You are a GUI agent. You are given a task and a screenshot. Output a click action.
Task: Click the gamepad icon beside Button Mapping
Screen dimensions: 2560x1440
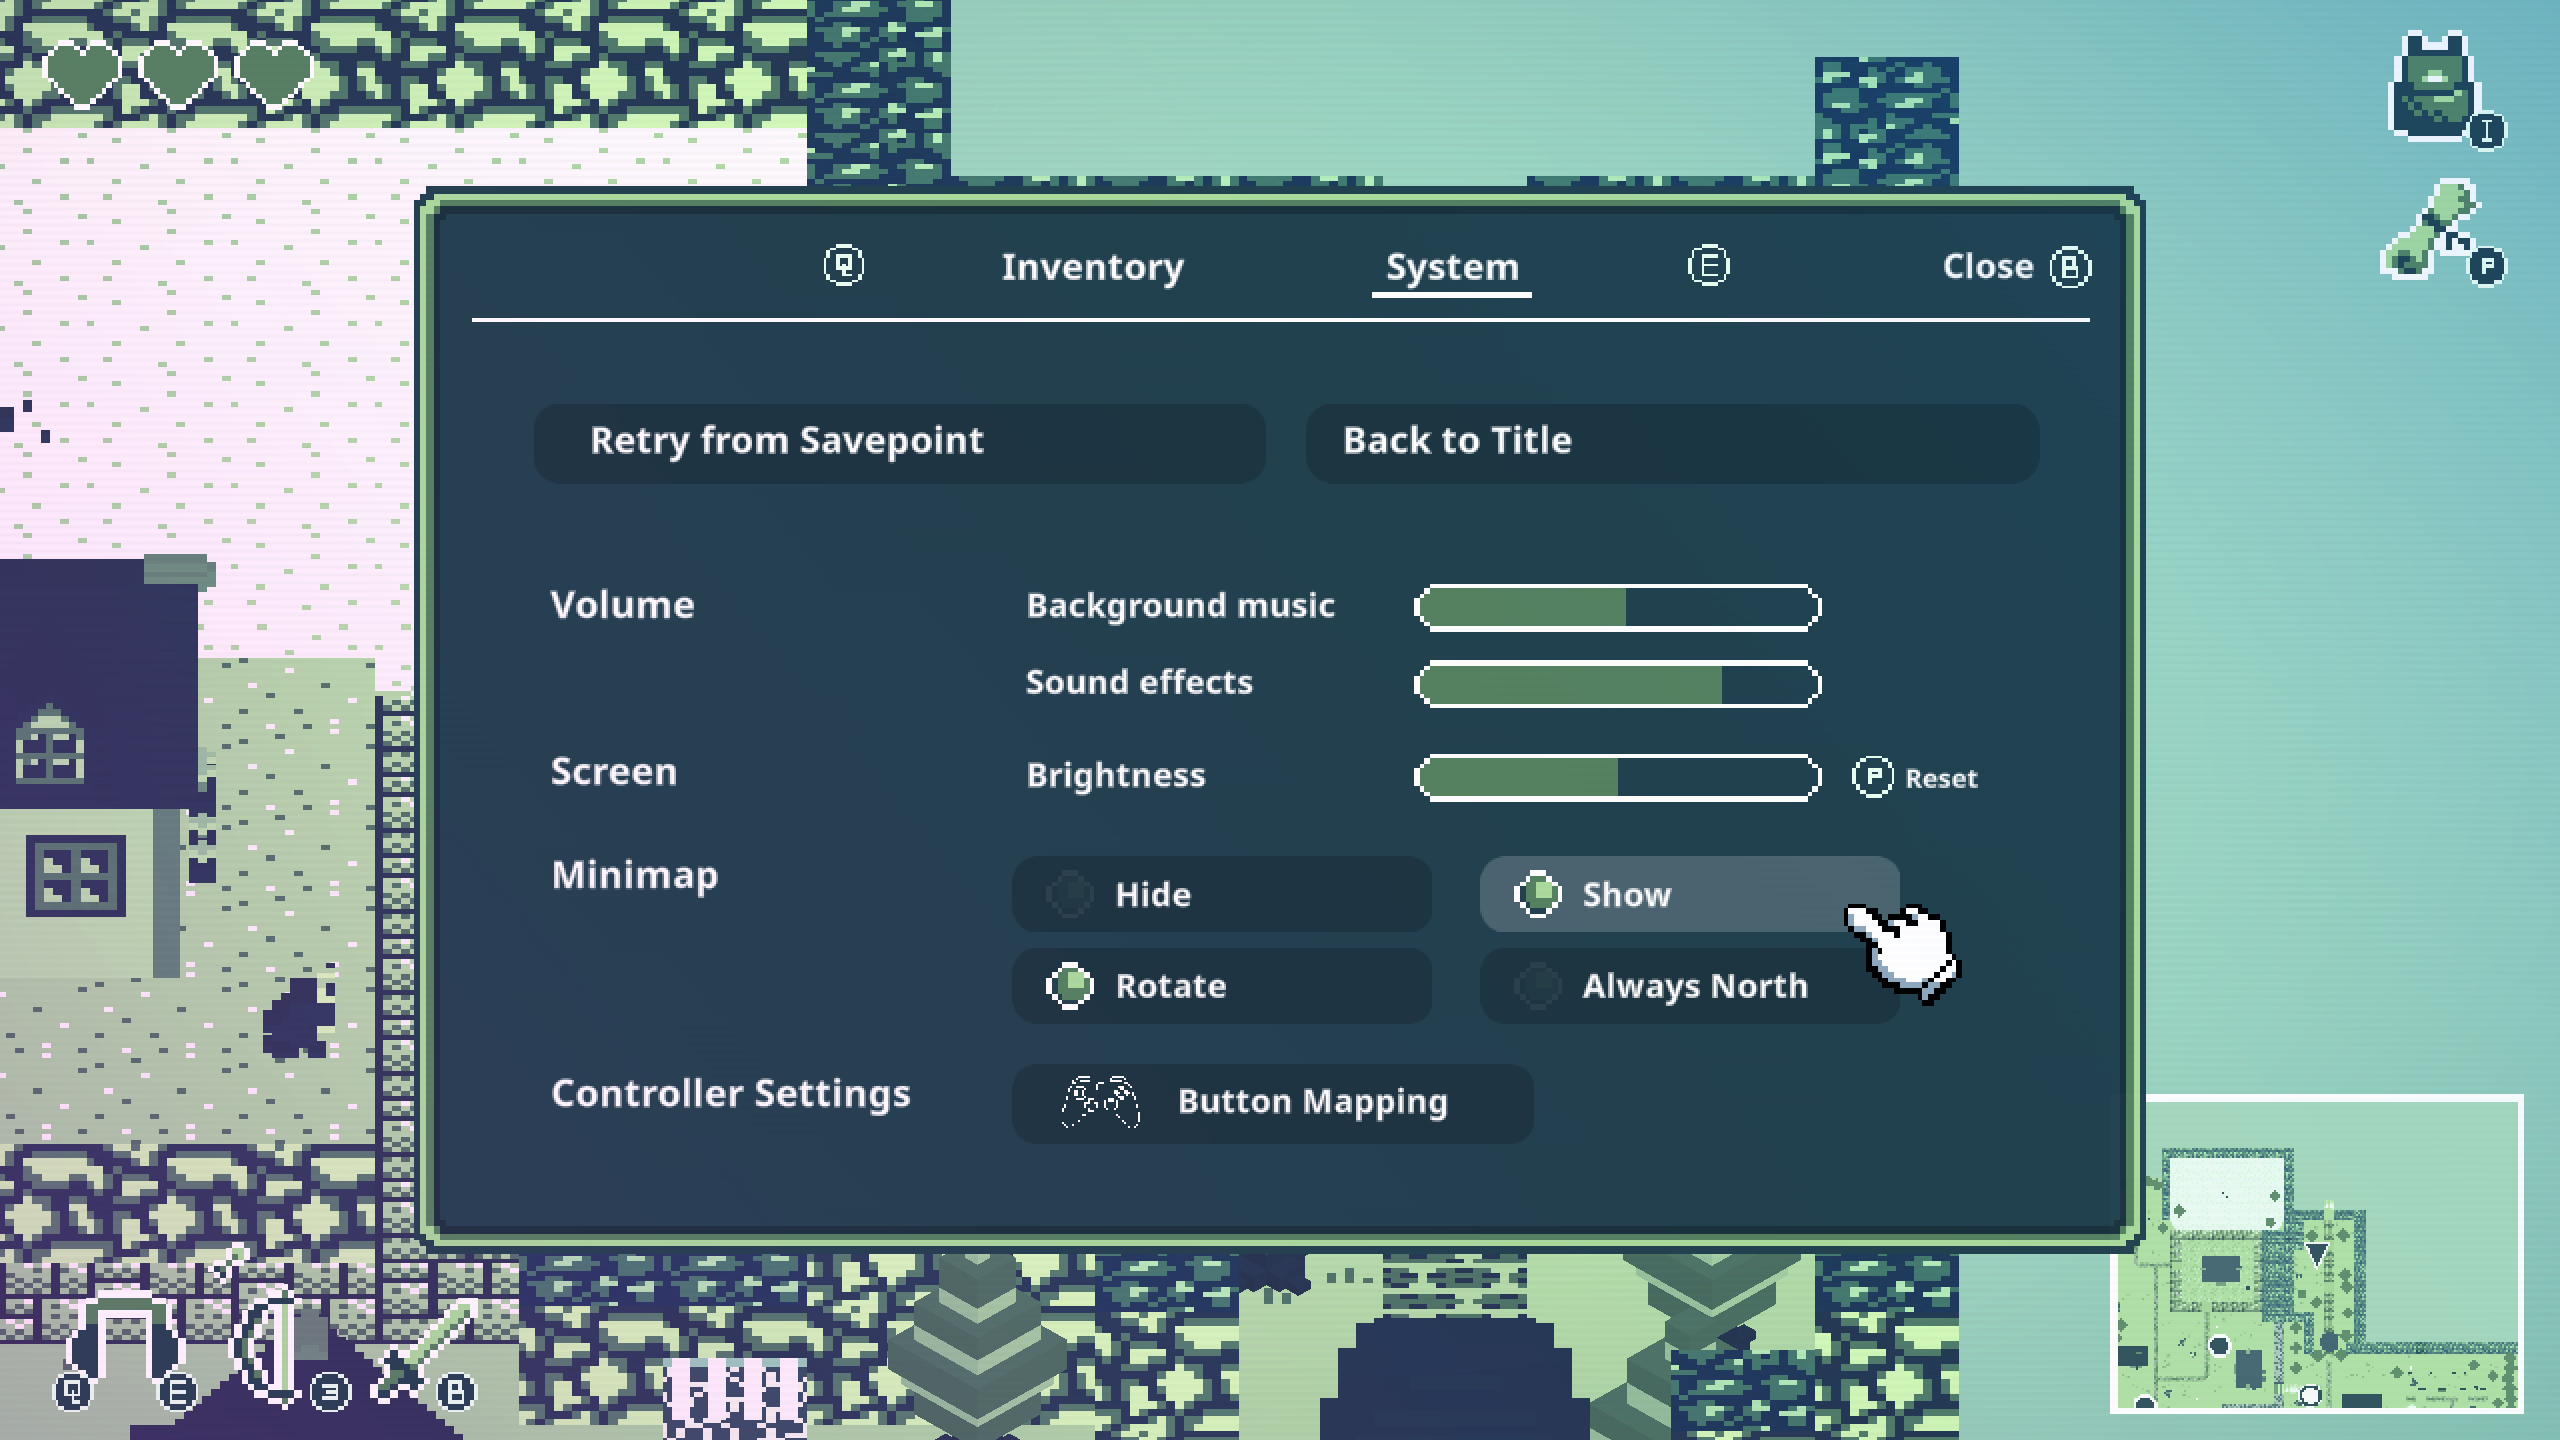(x=1100, y=1102)
